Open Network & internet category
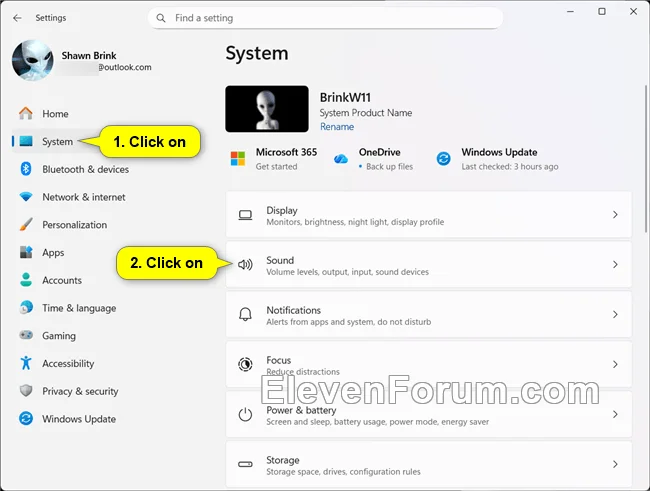The height and width of the screenshot is (491, 650). click(x=84, y=197)
